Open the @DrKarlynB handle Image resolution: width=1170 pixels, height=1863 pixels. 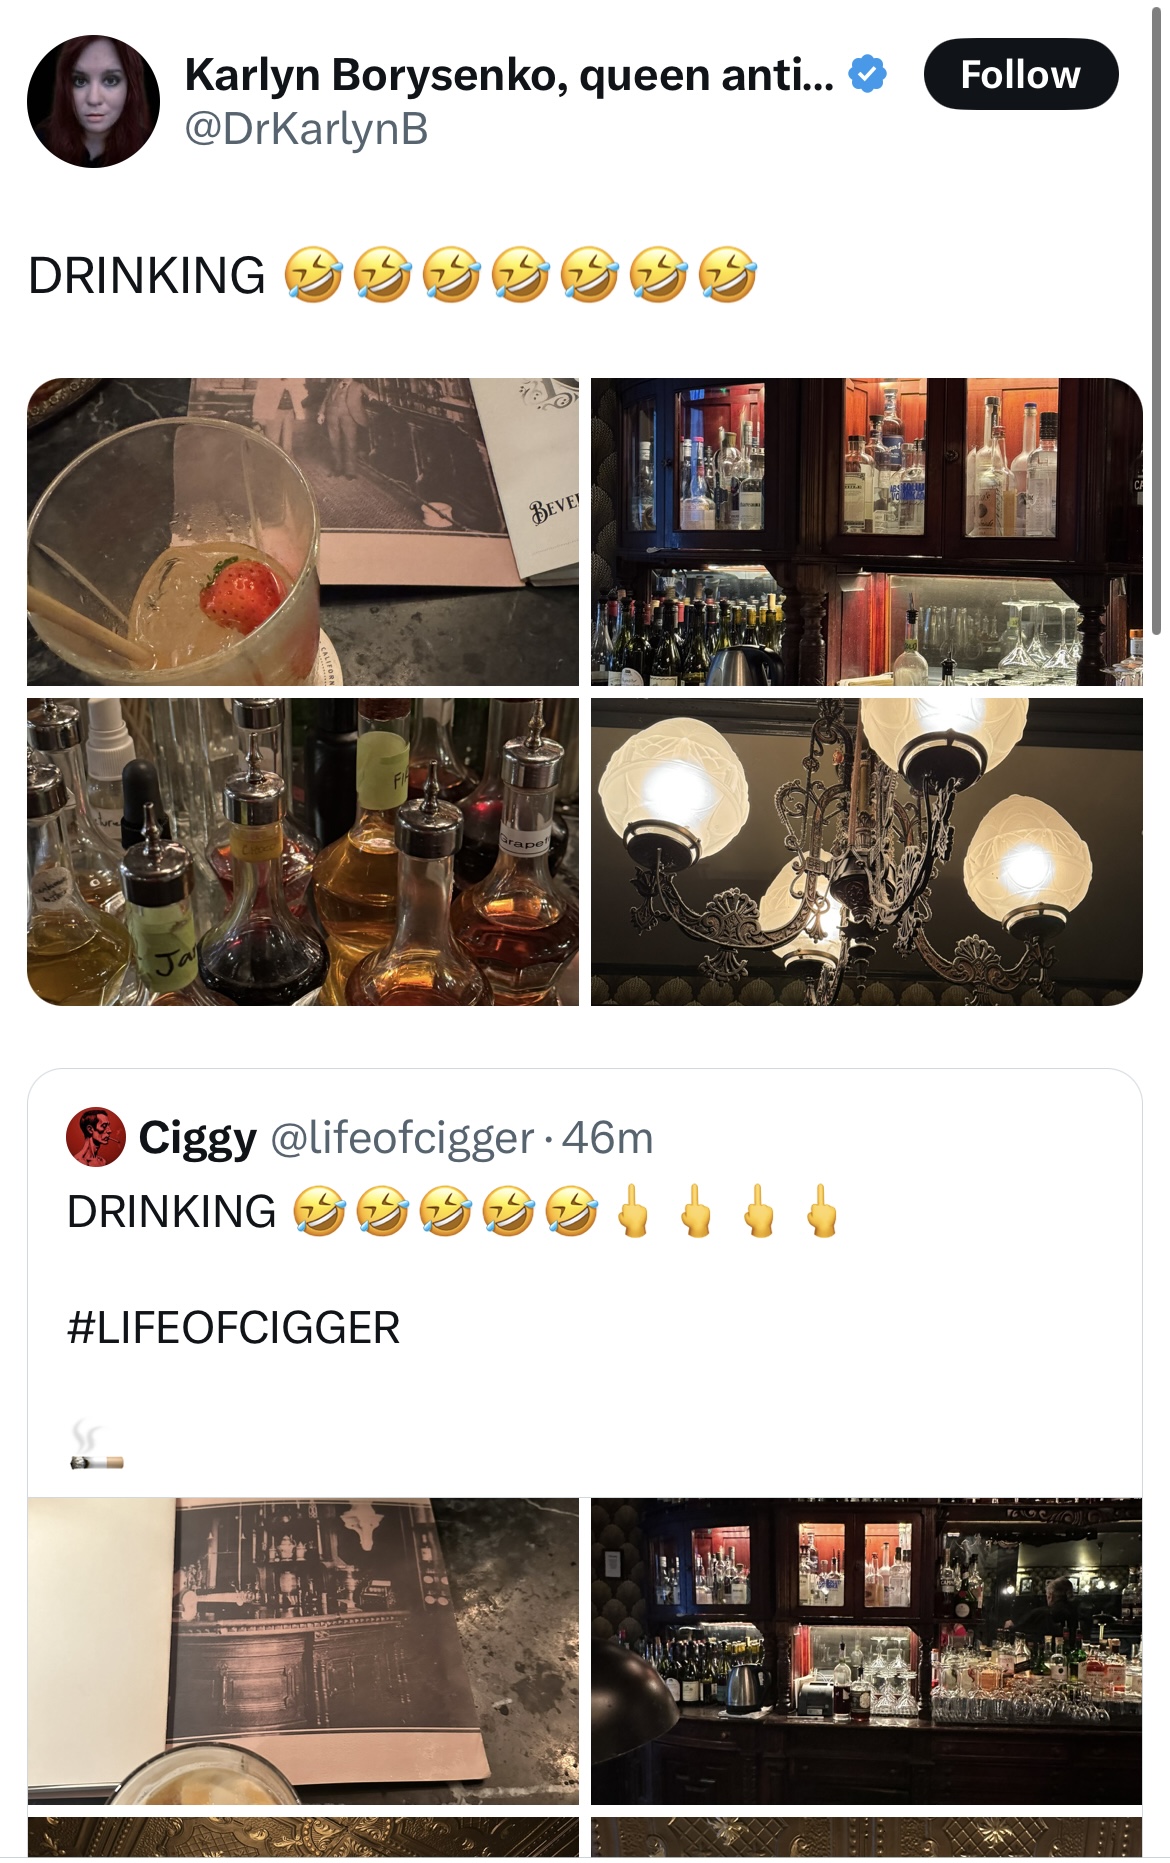tap(306, 129)
